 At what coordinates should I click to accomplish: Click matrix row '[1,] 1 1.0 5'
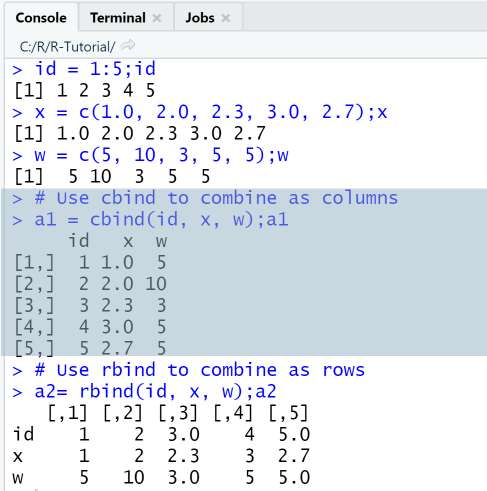pyautogui.click(x=90, y=262)
